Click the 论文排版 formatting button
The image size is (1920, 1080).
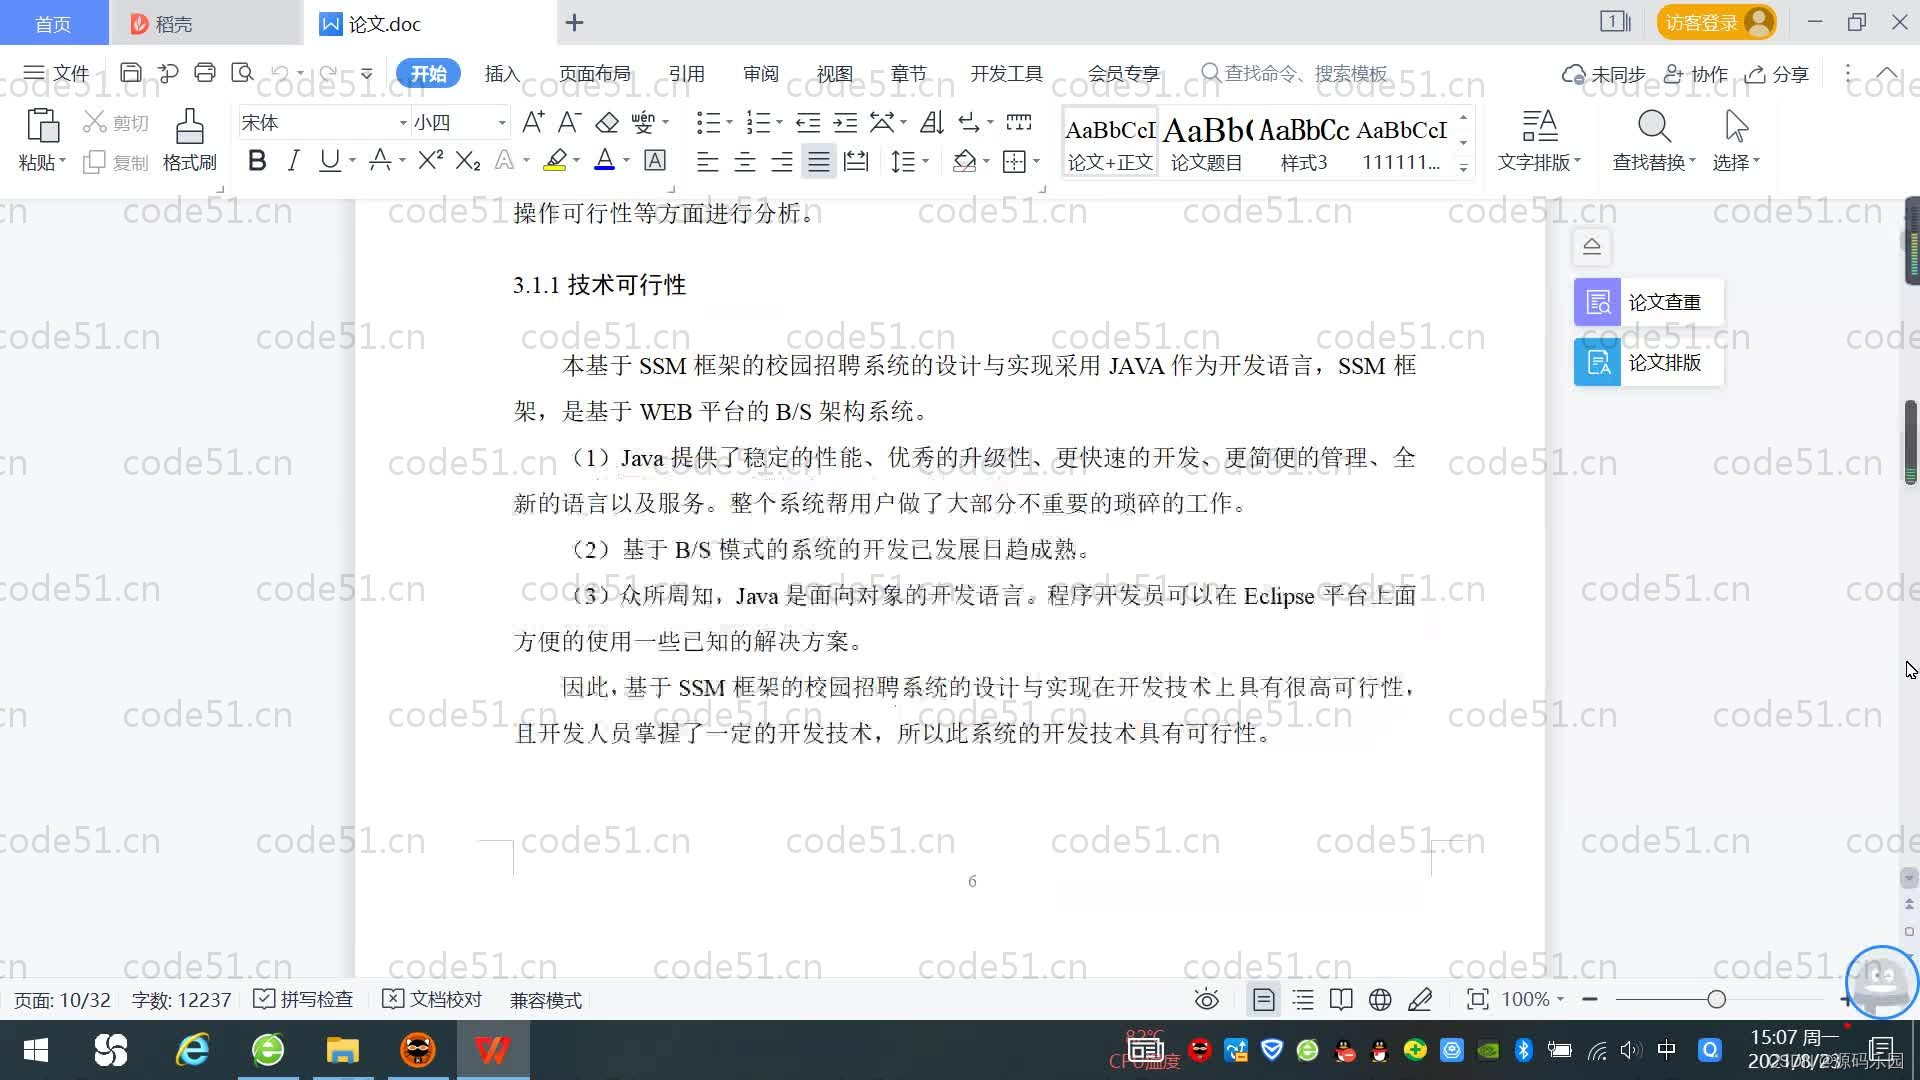pos(1647,363)
